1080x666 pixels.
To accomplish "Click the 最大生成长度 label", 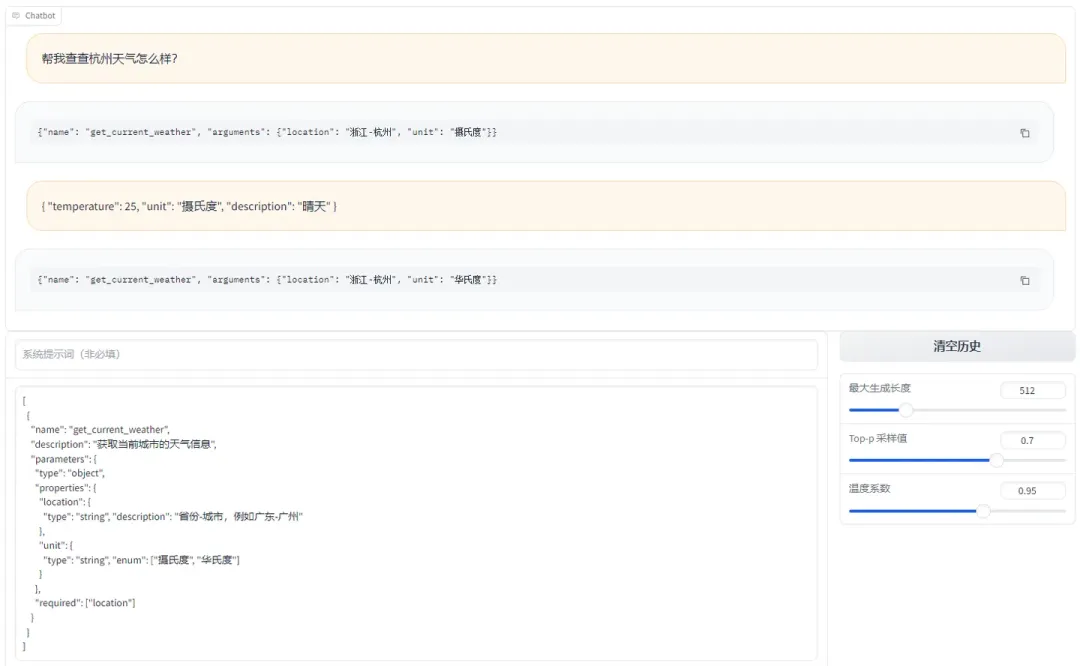I will [x=880, y=388].
